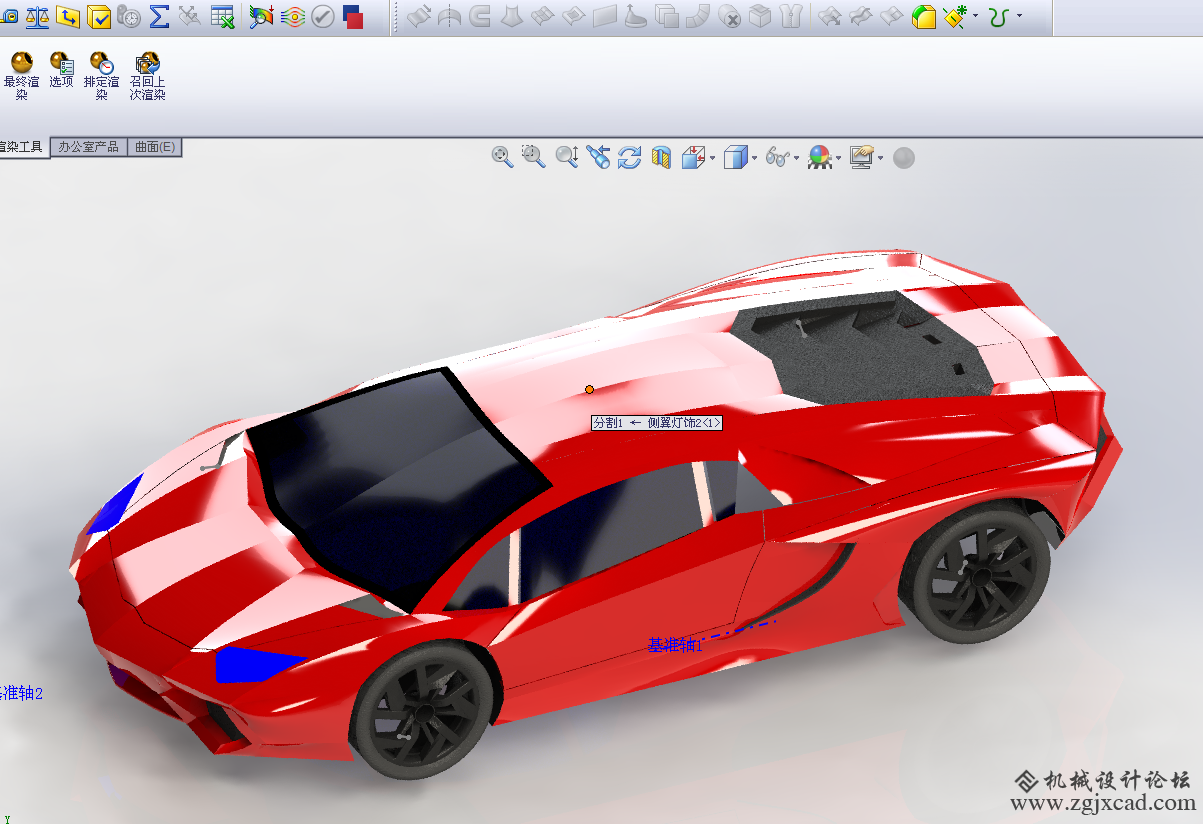
Task: Click Zoom to Fit icon
Action: point(503,157)
